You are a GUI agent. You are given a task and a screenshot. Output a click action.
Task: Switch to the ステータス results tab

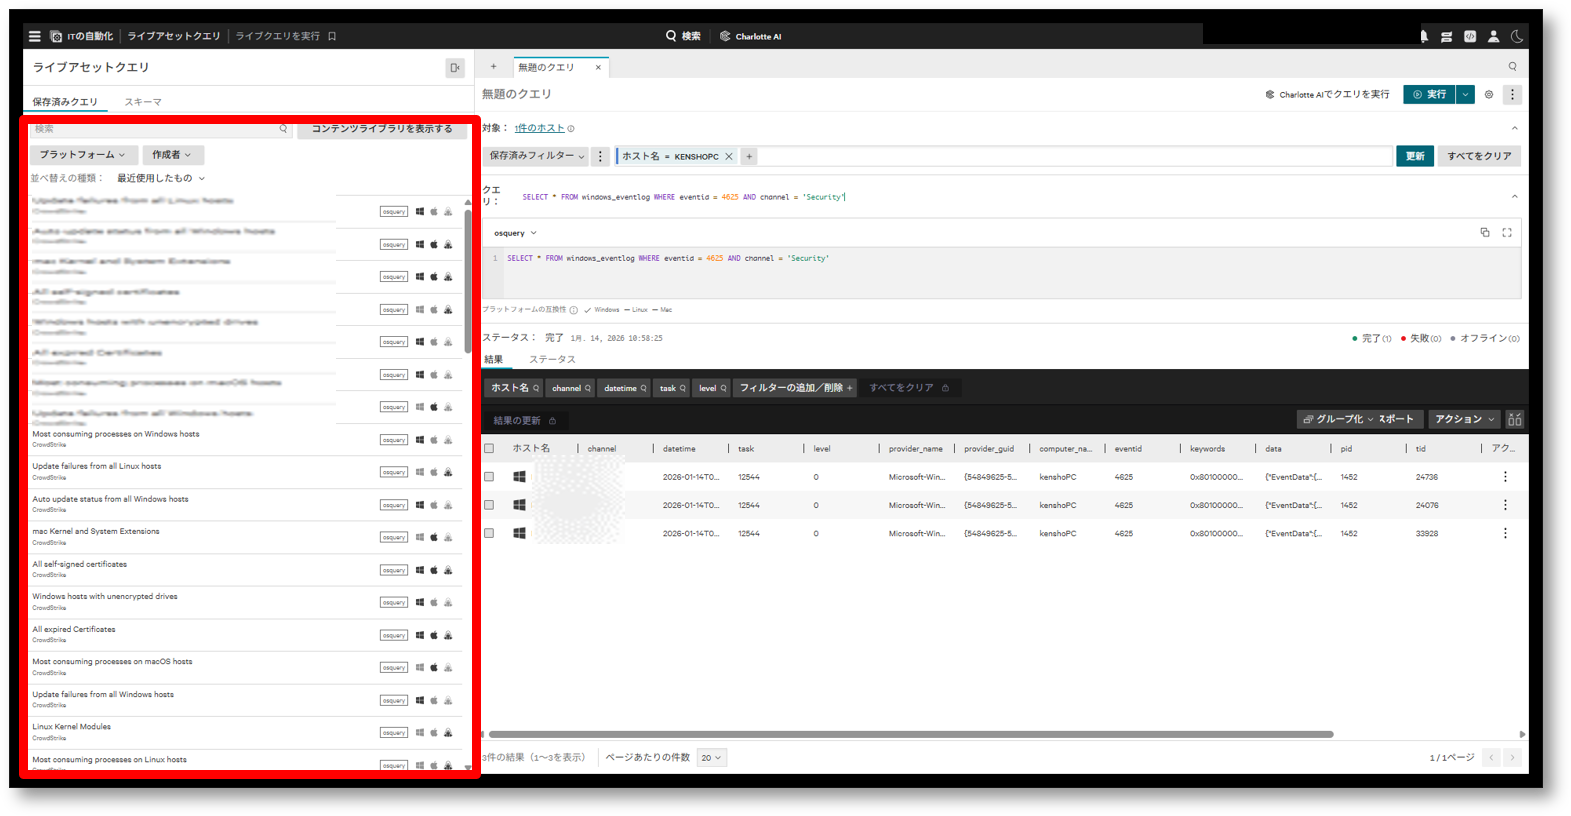(552, 360)
